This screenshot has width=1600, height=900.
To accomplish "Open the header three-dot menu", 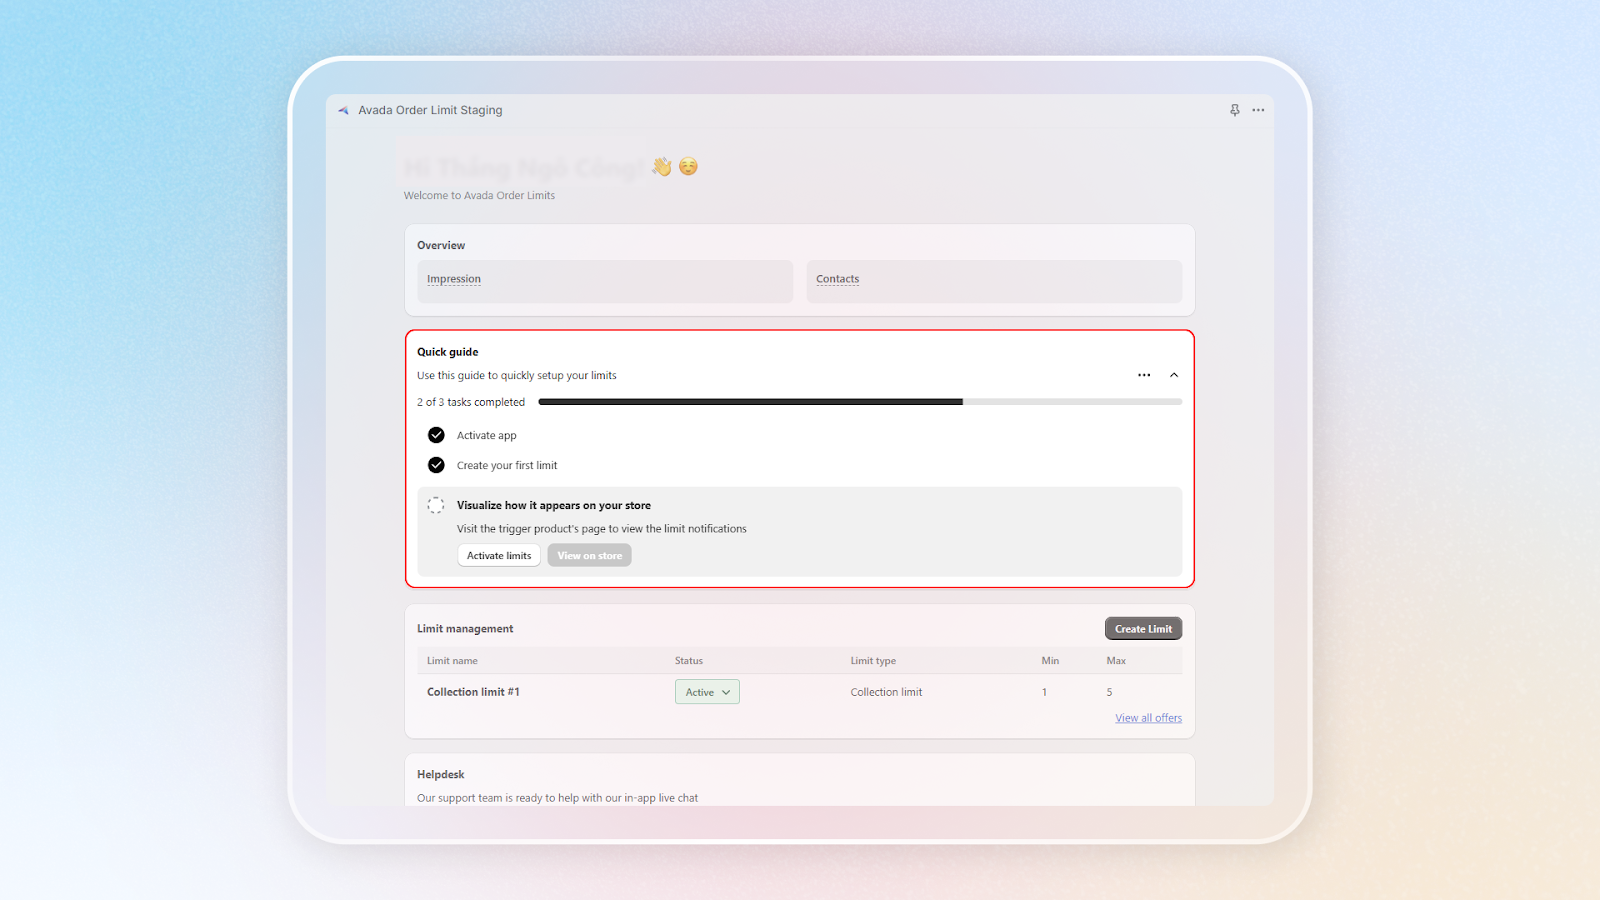I will point(1258,110).
